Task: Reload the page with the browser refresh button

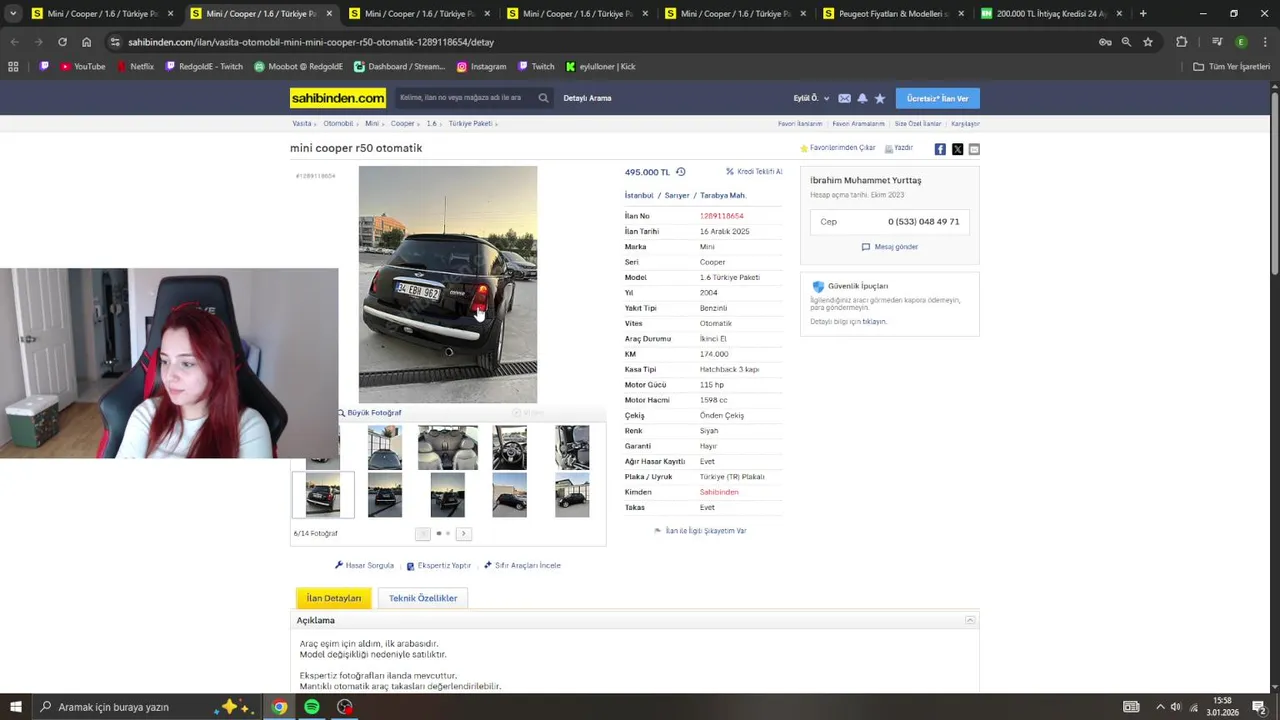Action: 62,42
